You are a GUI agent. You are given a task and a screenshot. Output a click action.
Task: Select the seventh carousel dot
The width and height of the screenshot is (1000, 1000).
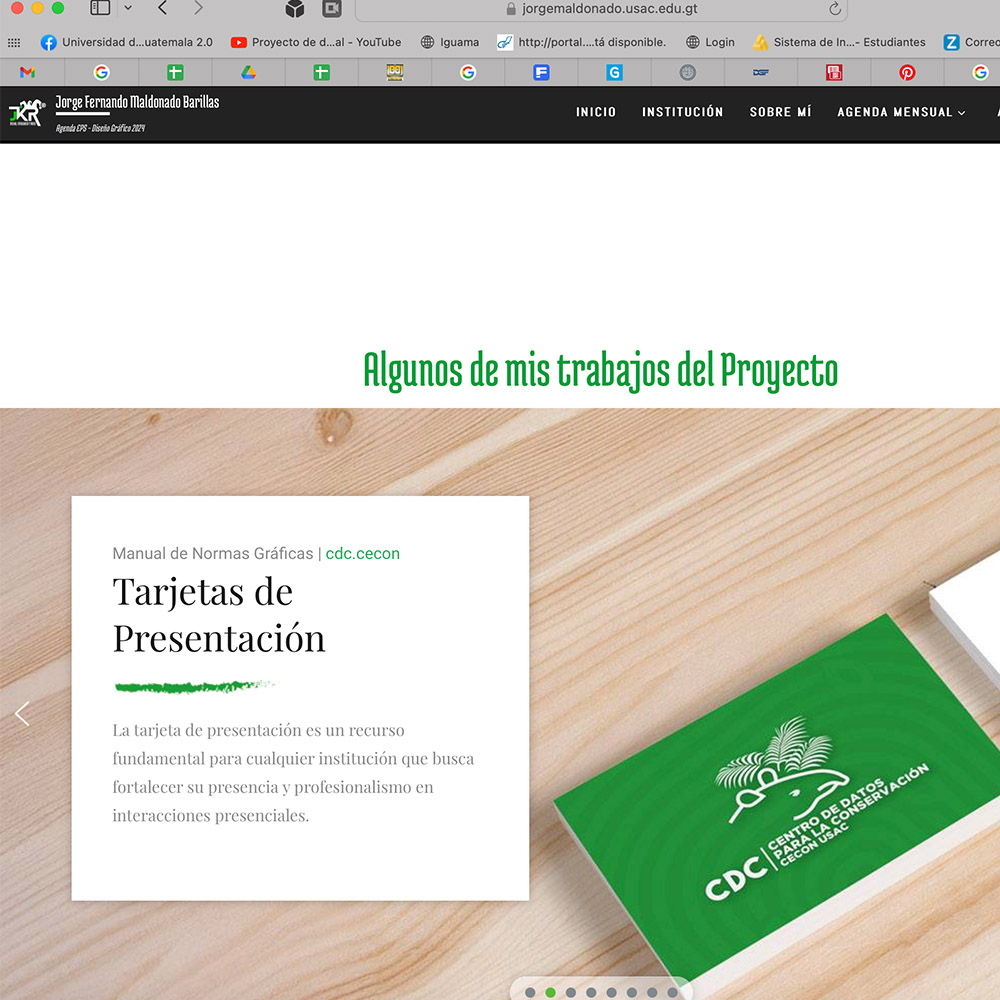[652, 992]
